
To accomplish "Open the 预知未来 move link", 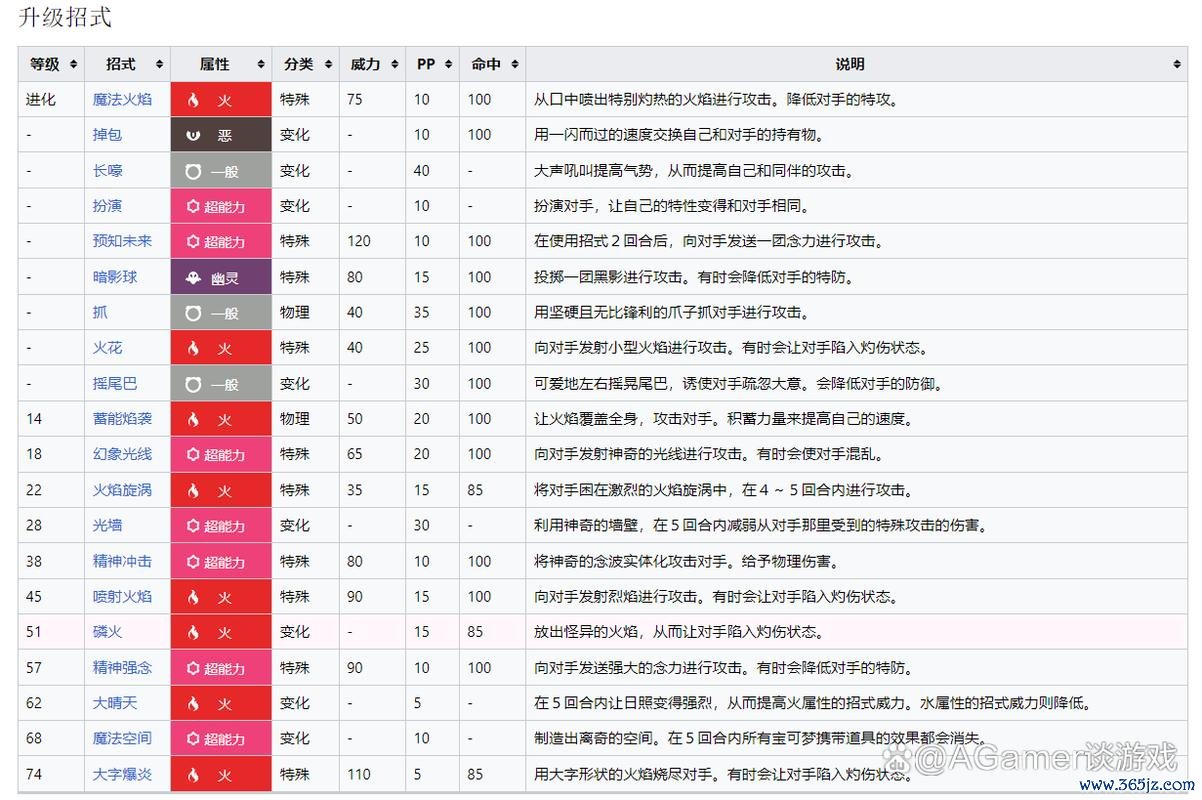I will tap(122, 241).
